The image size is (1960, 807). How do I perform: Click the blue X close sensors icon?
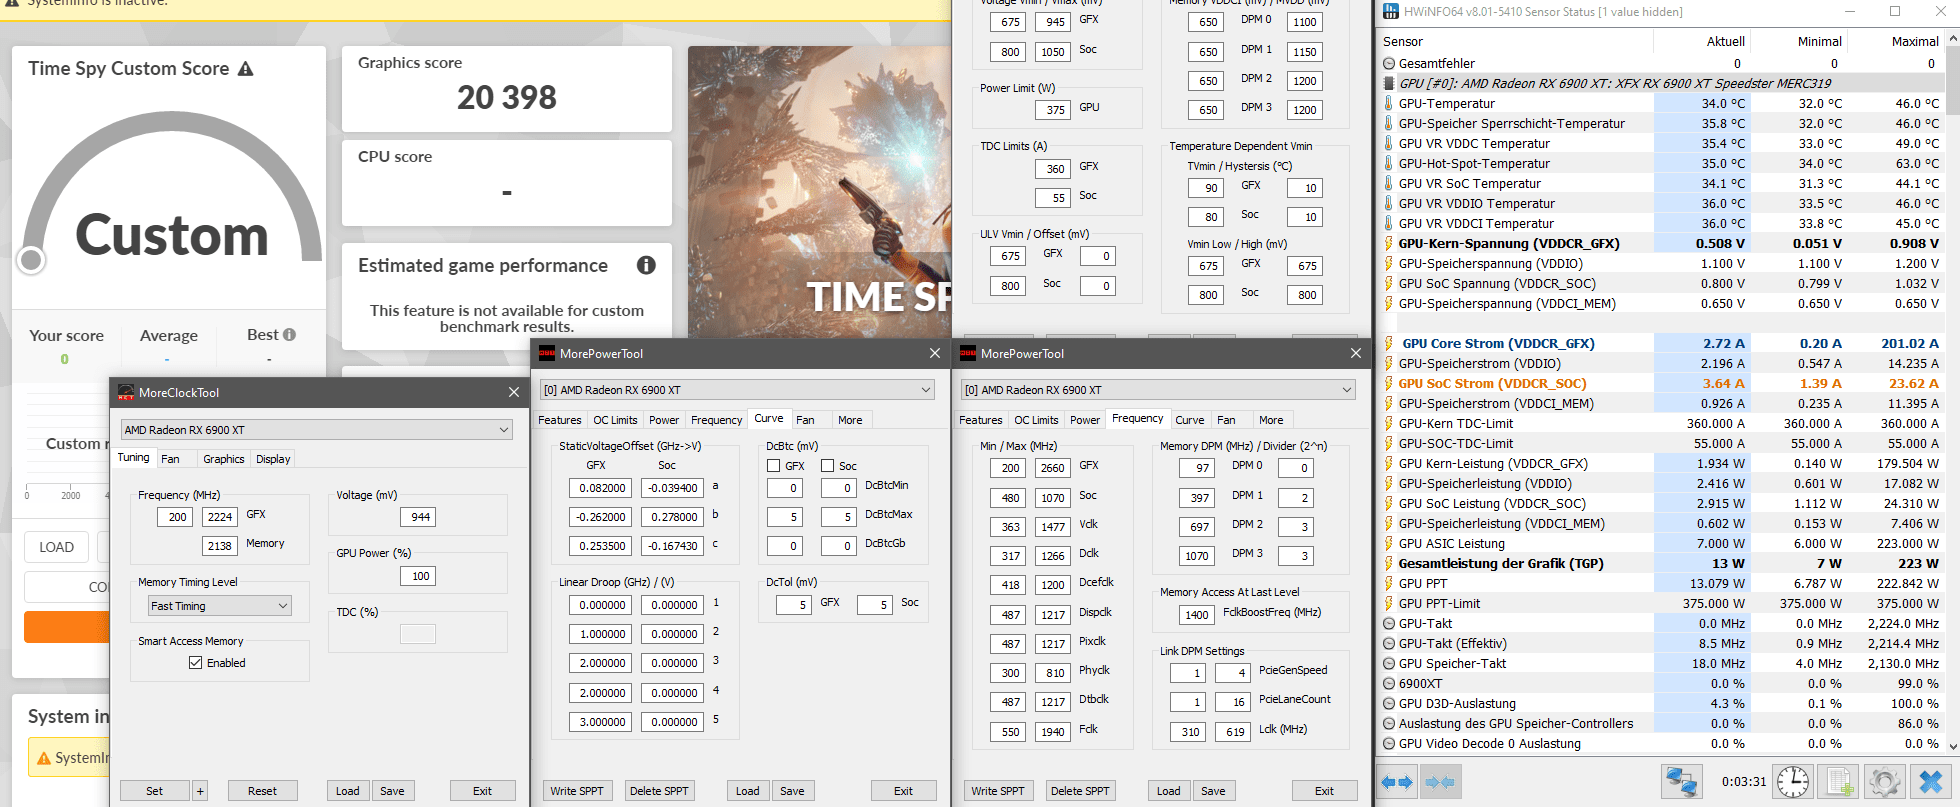click(1930, 782)
